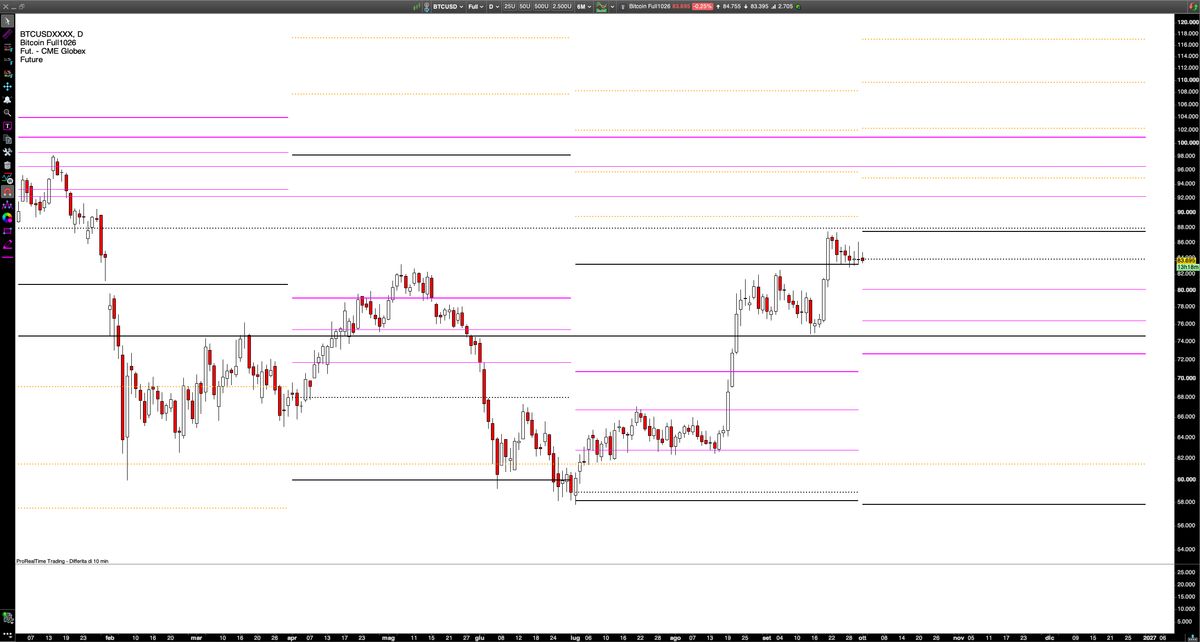Click the instrument icon beside BTCUSD
Viewport: 1200px width, 642px height.
pyautogui.click(x=426, y=6)
